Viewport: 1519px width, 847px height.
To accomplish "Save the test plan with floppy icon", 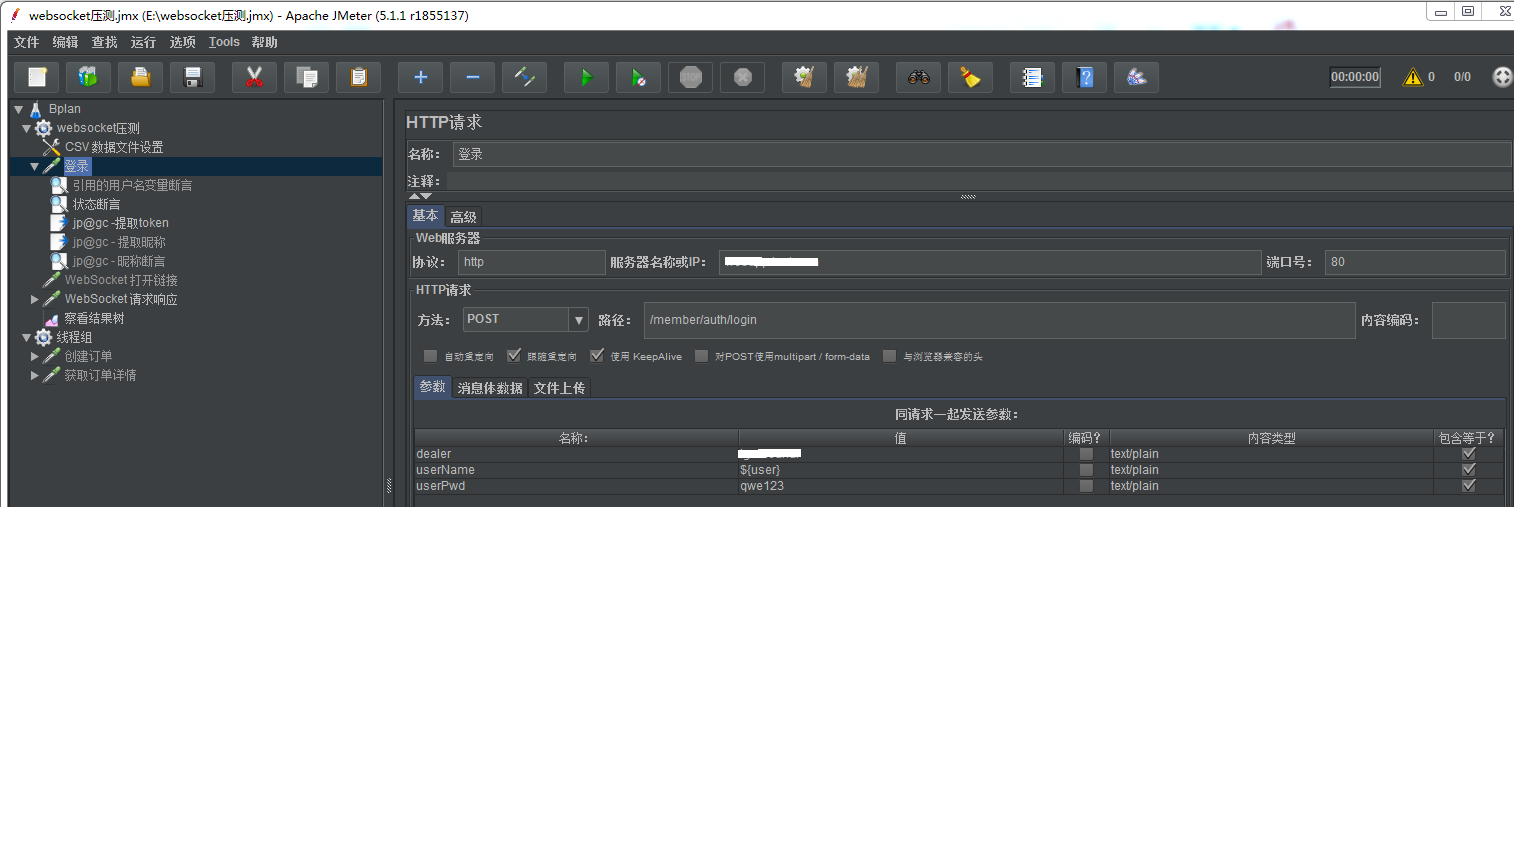I will point(193,77).
